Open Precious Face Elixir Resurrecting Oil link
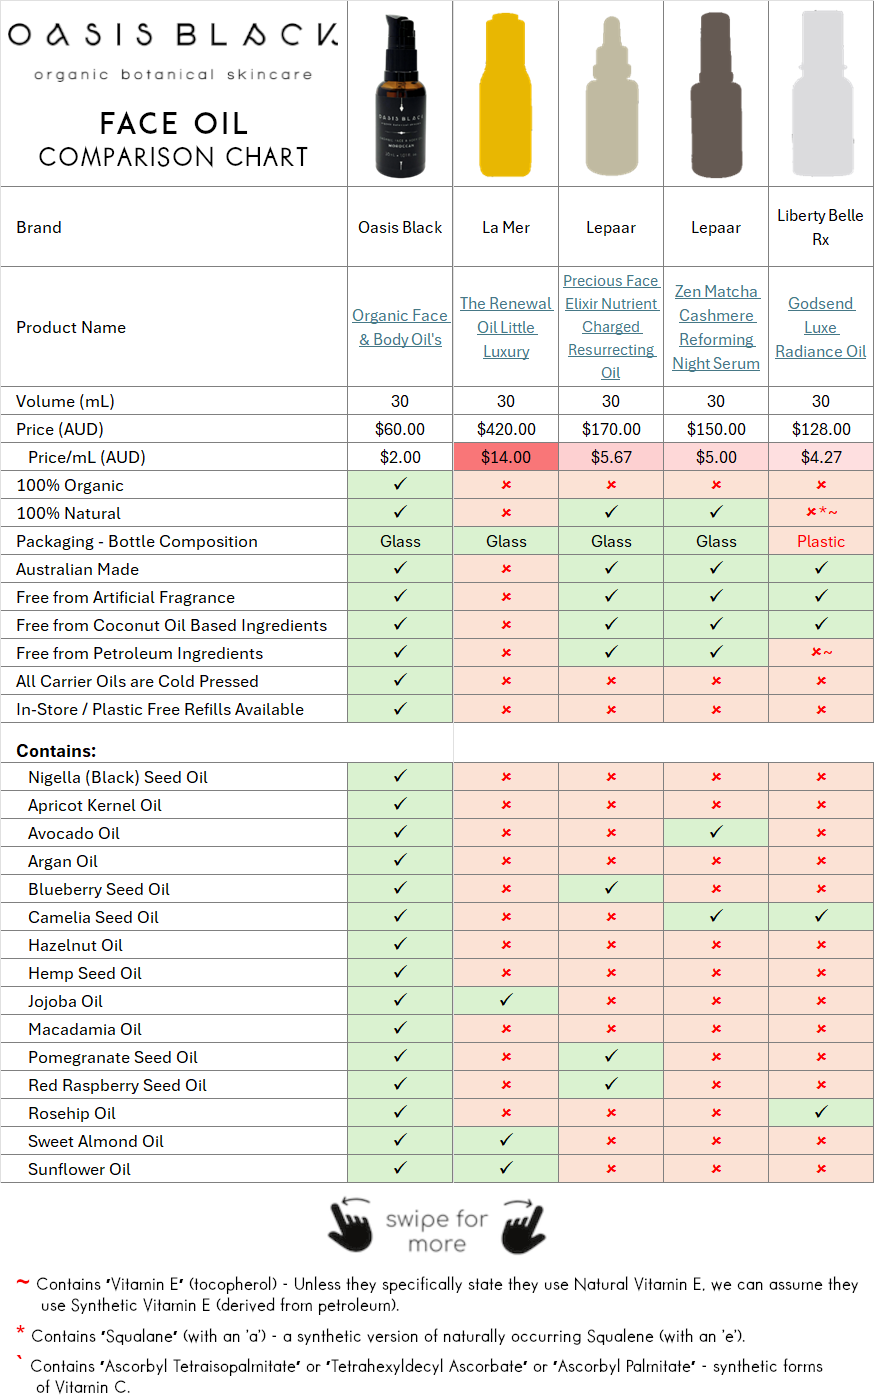This screenshot has width=874, height=1400. tap(611, 327)
